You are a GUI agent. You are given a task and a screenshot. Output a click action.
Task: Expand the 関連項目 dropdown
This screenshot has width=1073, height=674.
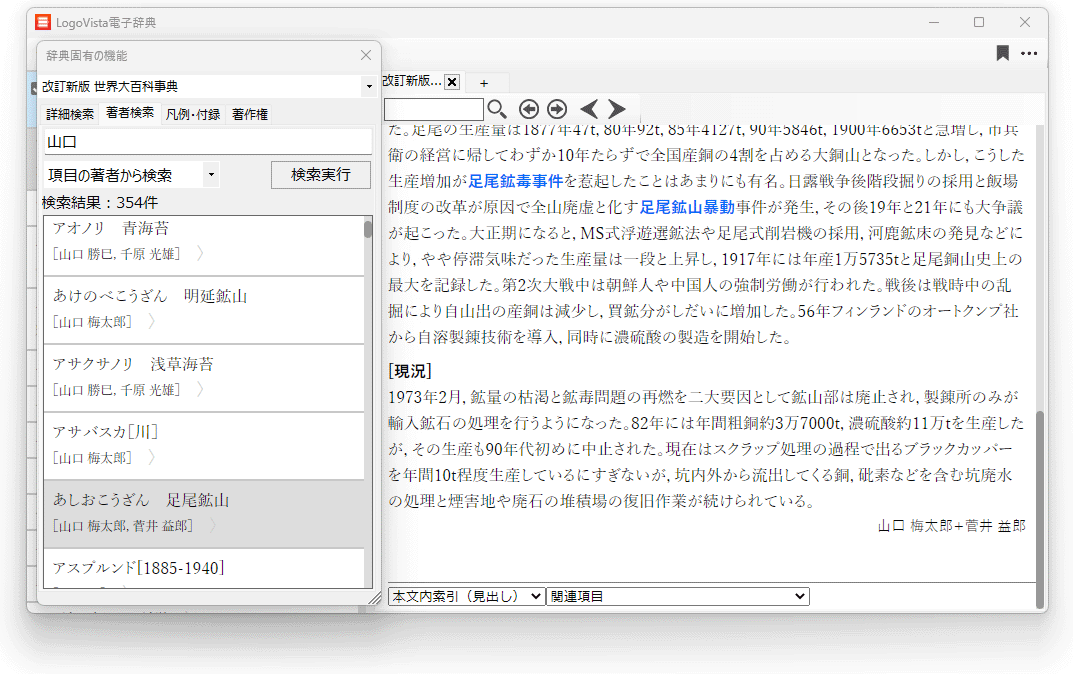click(677, 596)
